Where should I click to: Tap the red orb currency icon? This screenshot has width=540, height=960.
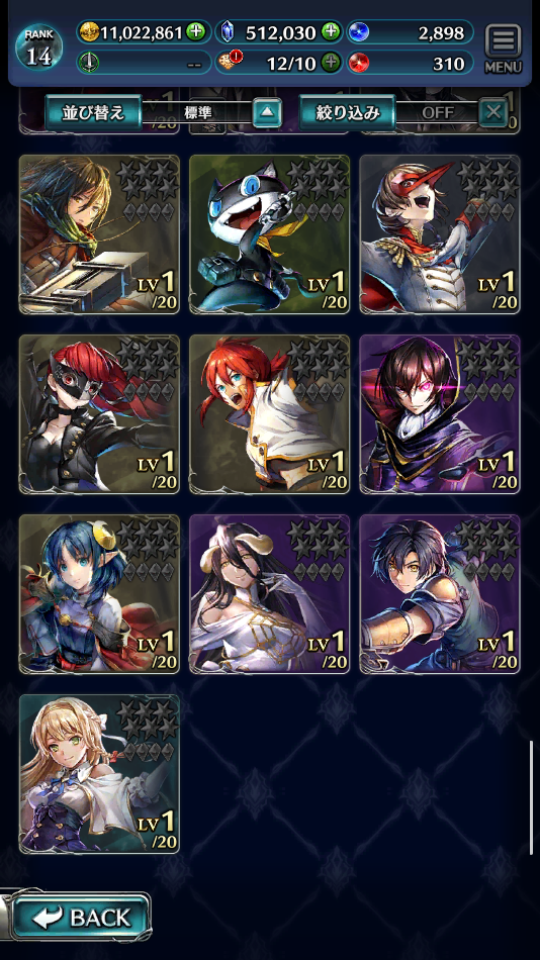point(360,62)
